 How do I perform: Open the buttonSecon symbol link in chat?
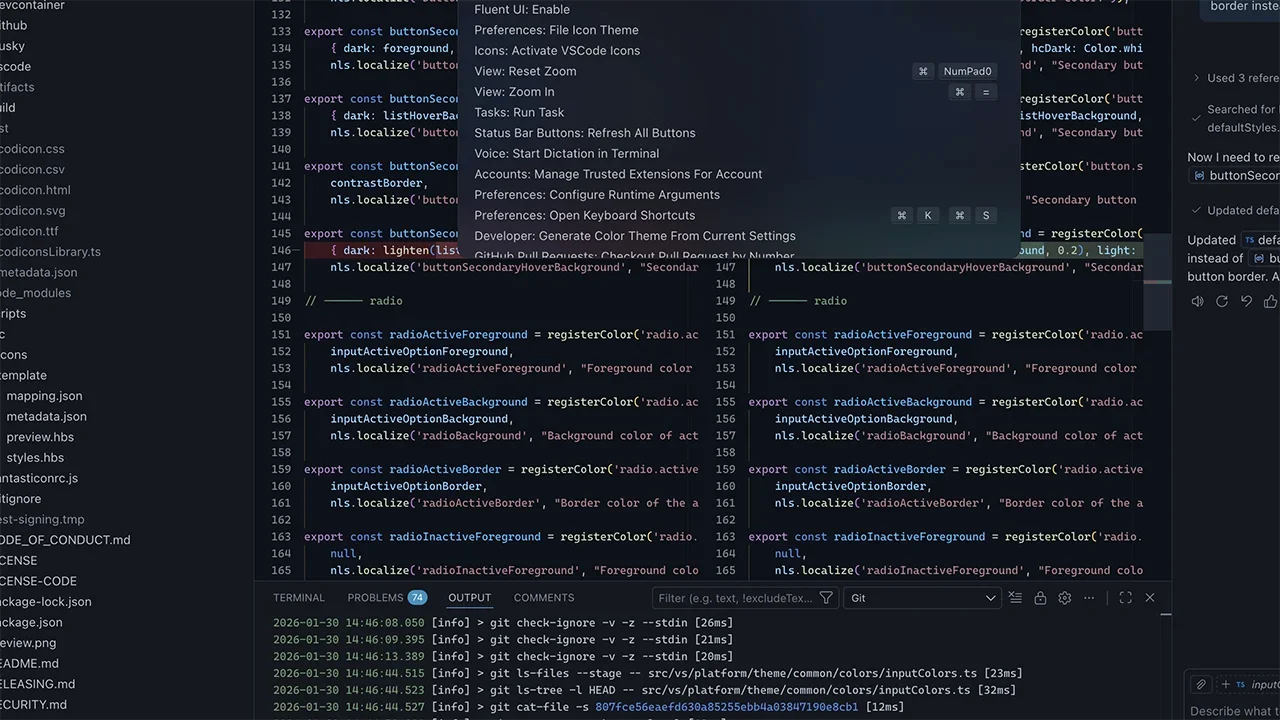click(1236, 176)
